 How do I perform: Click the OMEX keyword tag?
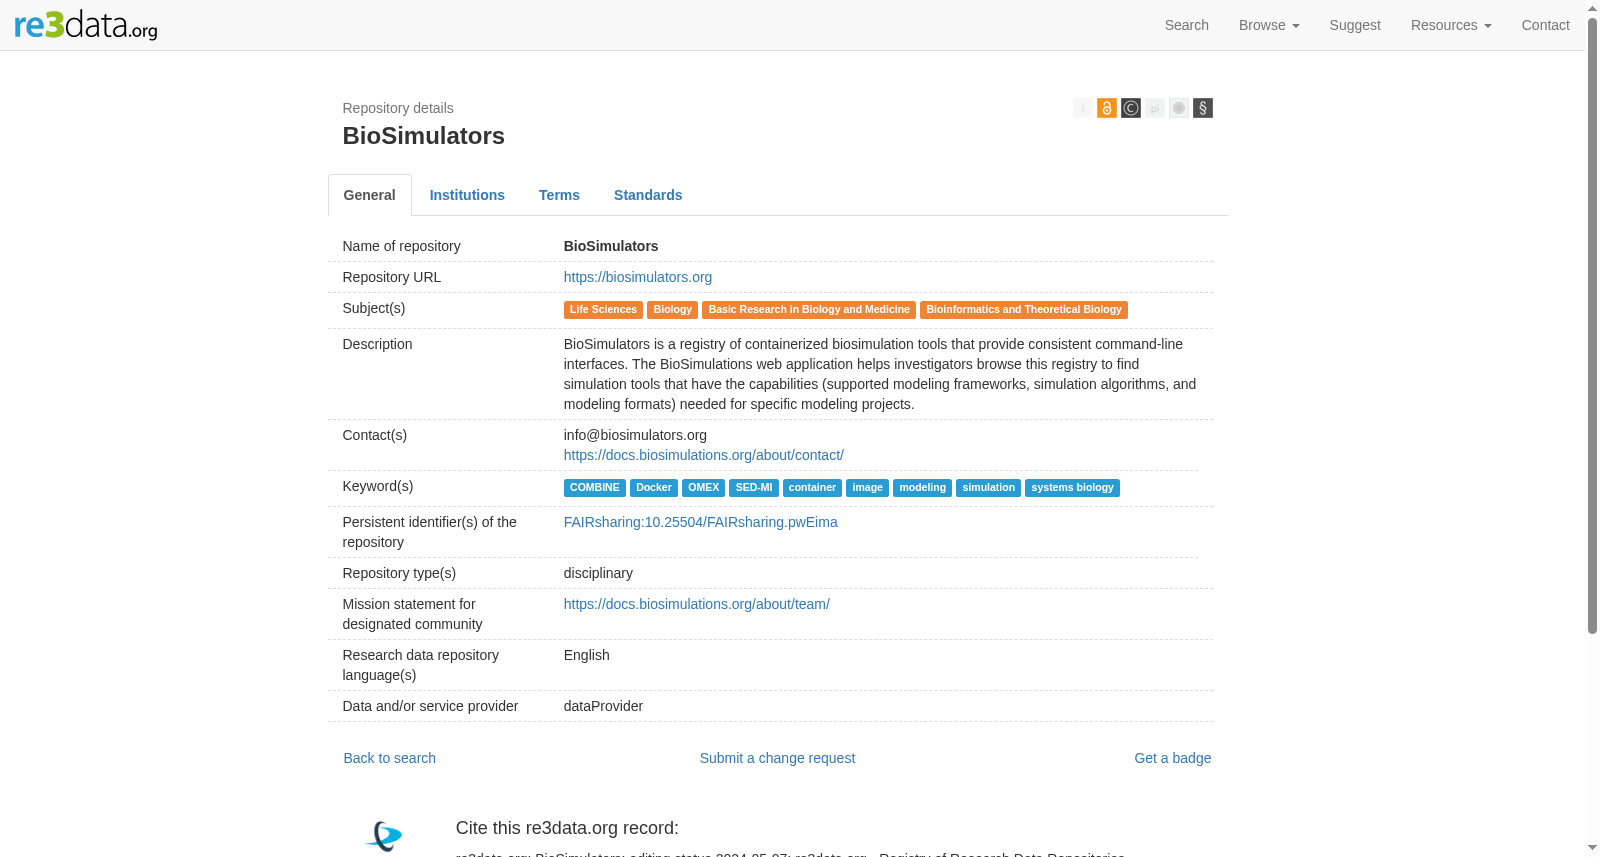pyautogui.click(x=704, y=488)
